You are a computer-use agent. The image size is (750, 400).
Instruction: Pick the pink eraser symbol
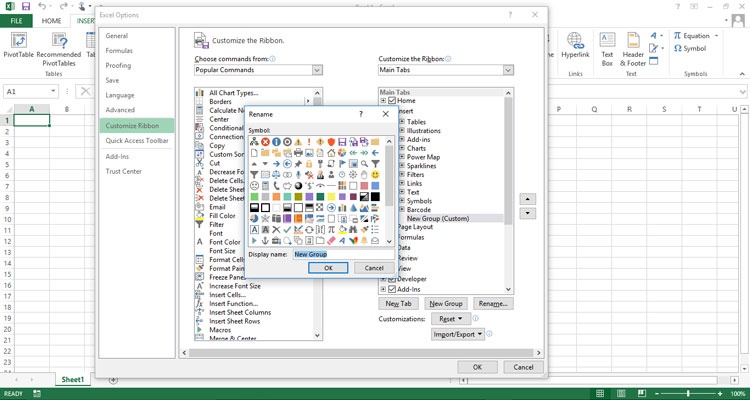(331, 241)
